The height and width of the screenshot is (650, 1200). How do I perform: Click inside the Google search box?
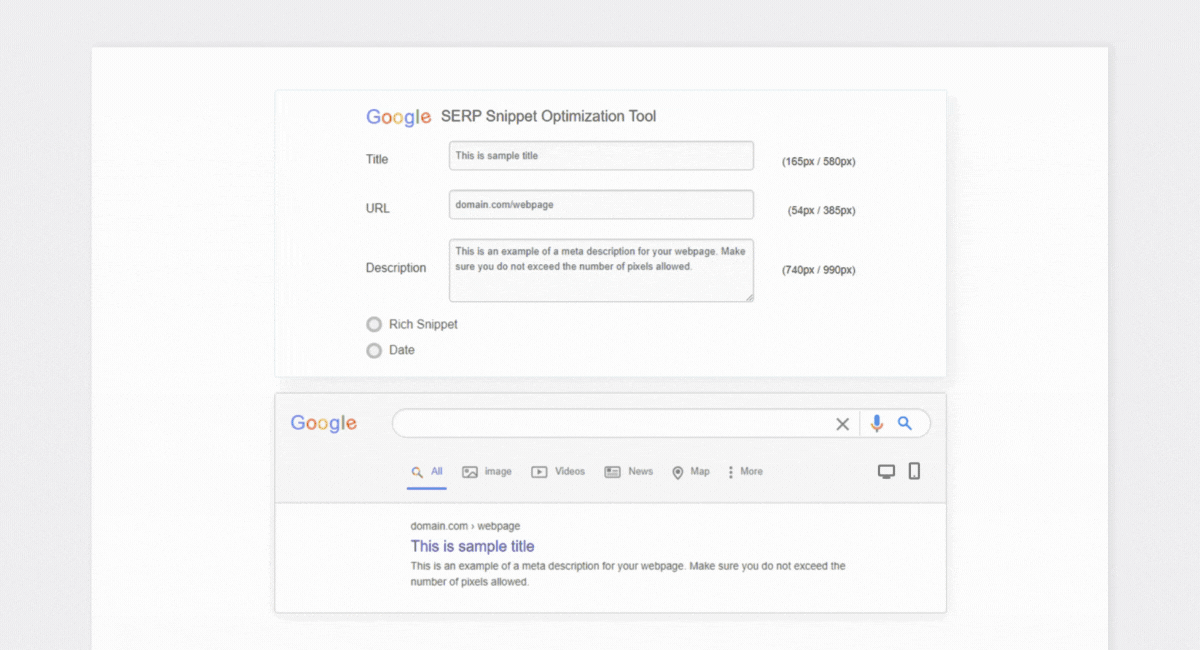point(612,423)
